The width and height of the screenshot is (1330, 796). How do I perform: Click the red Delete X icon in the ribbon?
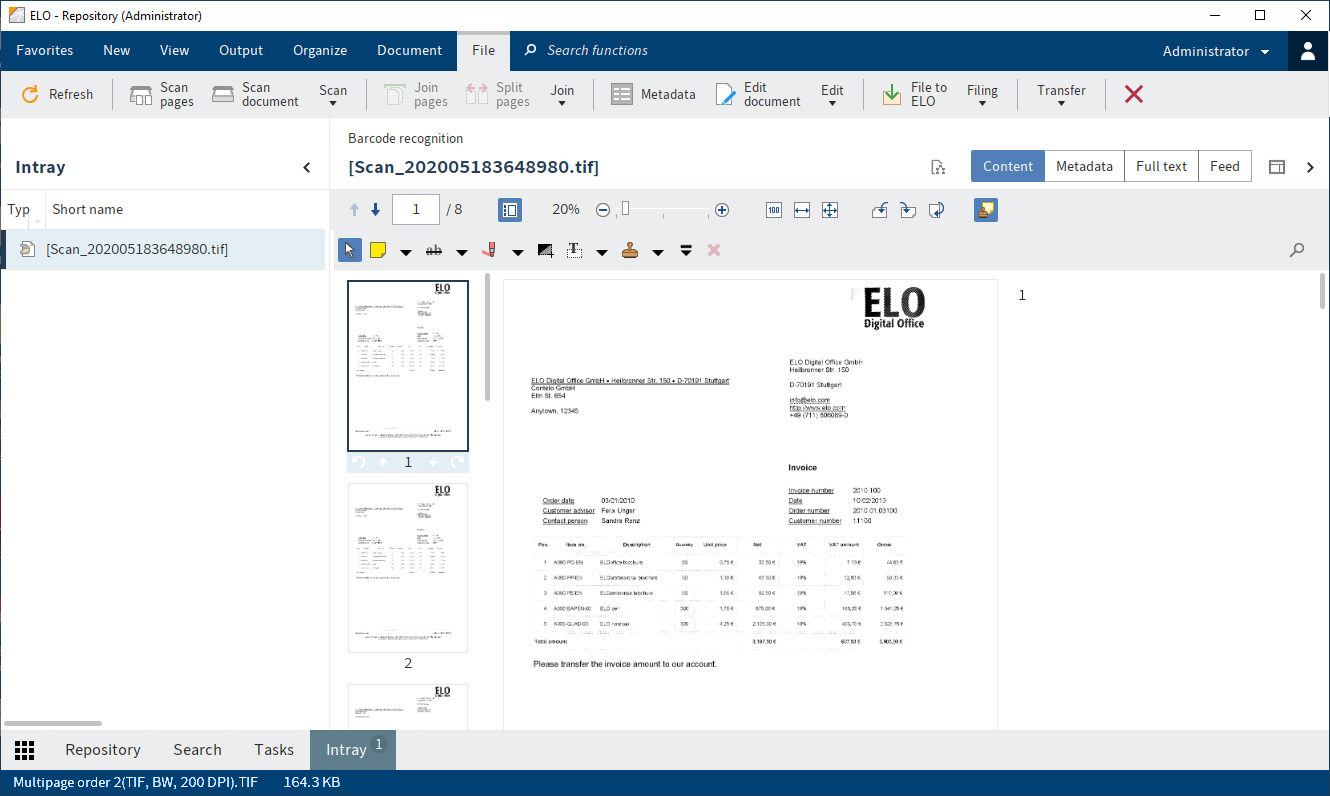[x=1134, y=94]
